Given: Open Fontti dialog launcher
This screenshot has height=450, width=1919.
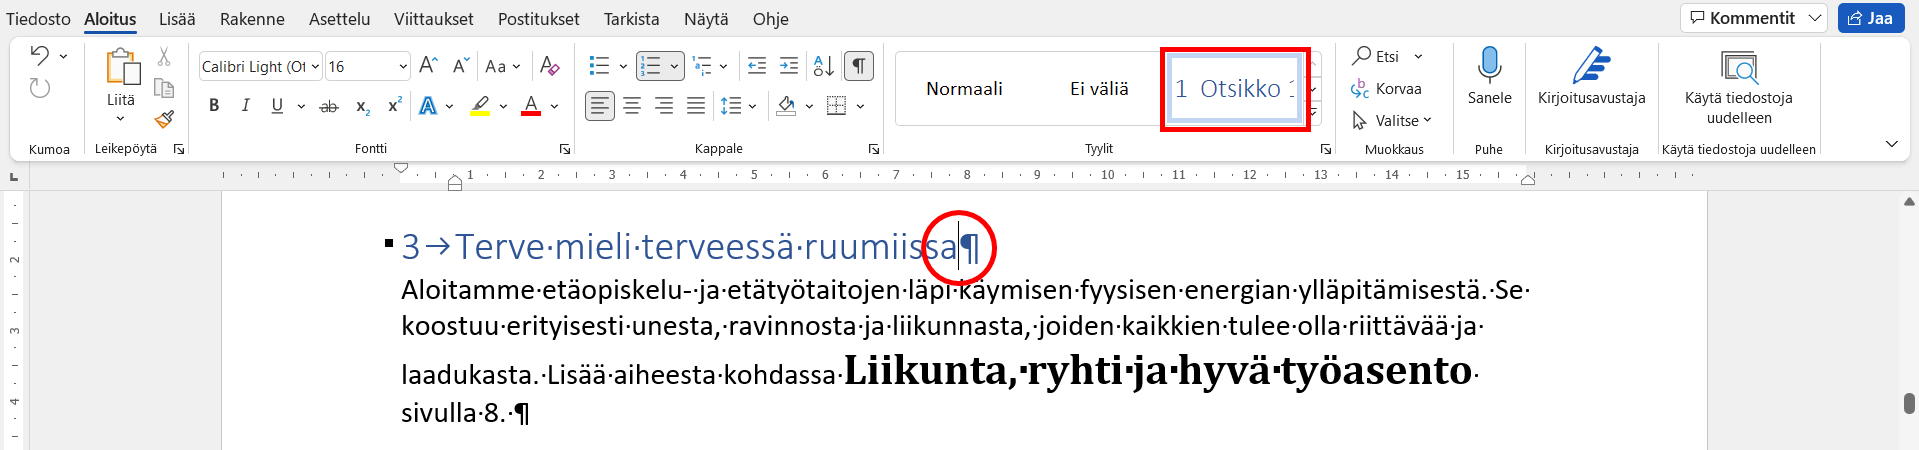Looking at the screenshot, I should click(565, 149).
